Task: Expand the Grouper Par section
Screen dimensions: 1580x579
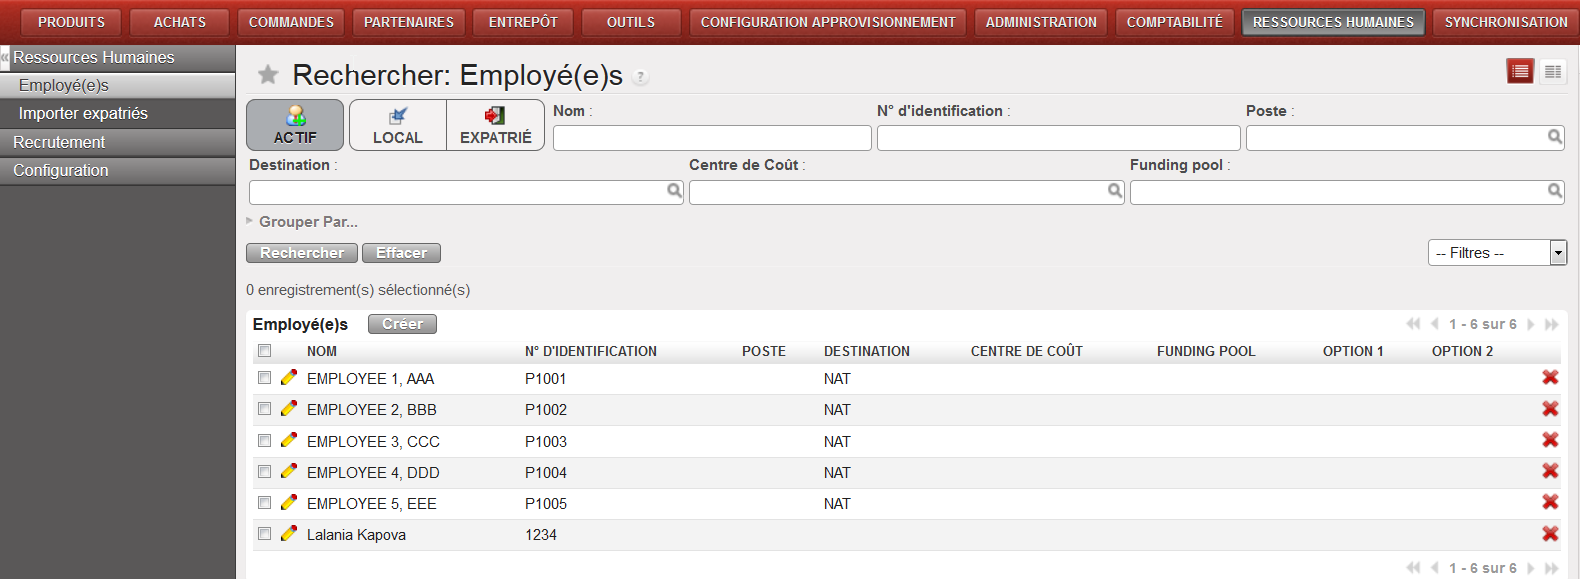Action: [306, 222]
